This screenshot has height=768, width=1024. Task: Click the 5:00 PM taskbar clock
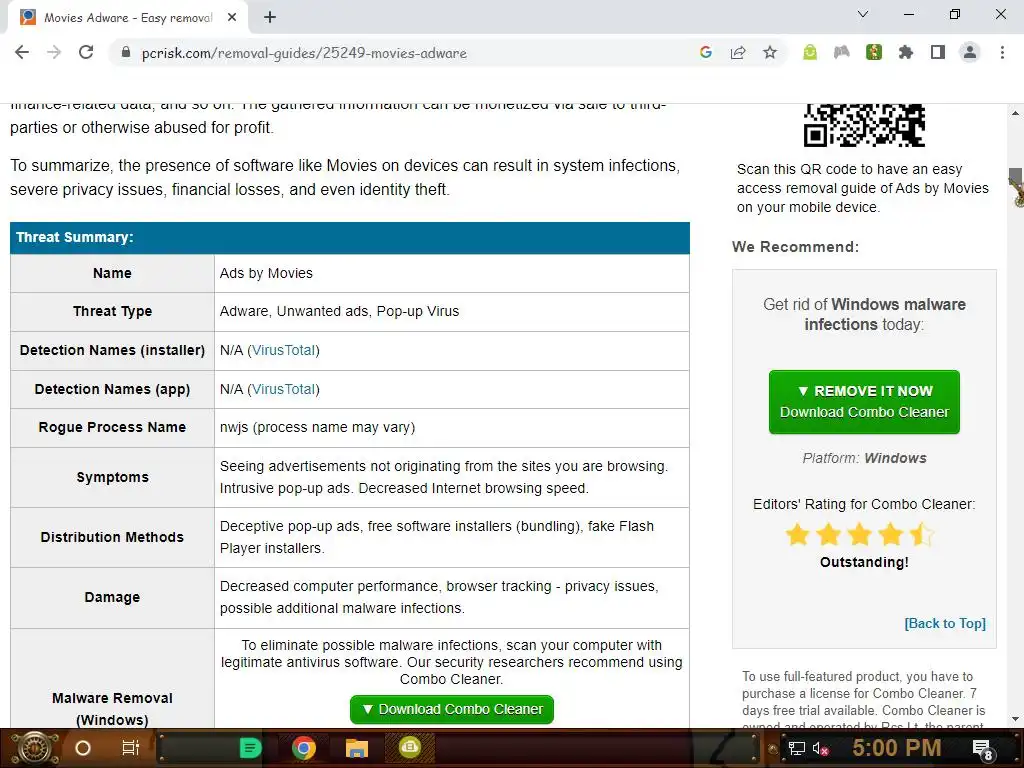[x=897, y=748]
